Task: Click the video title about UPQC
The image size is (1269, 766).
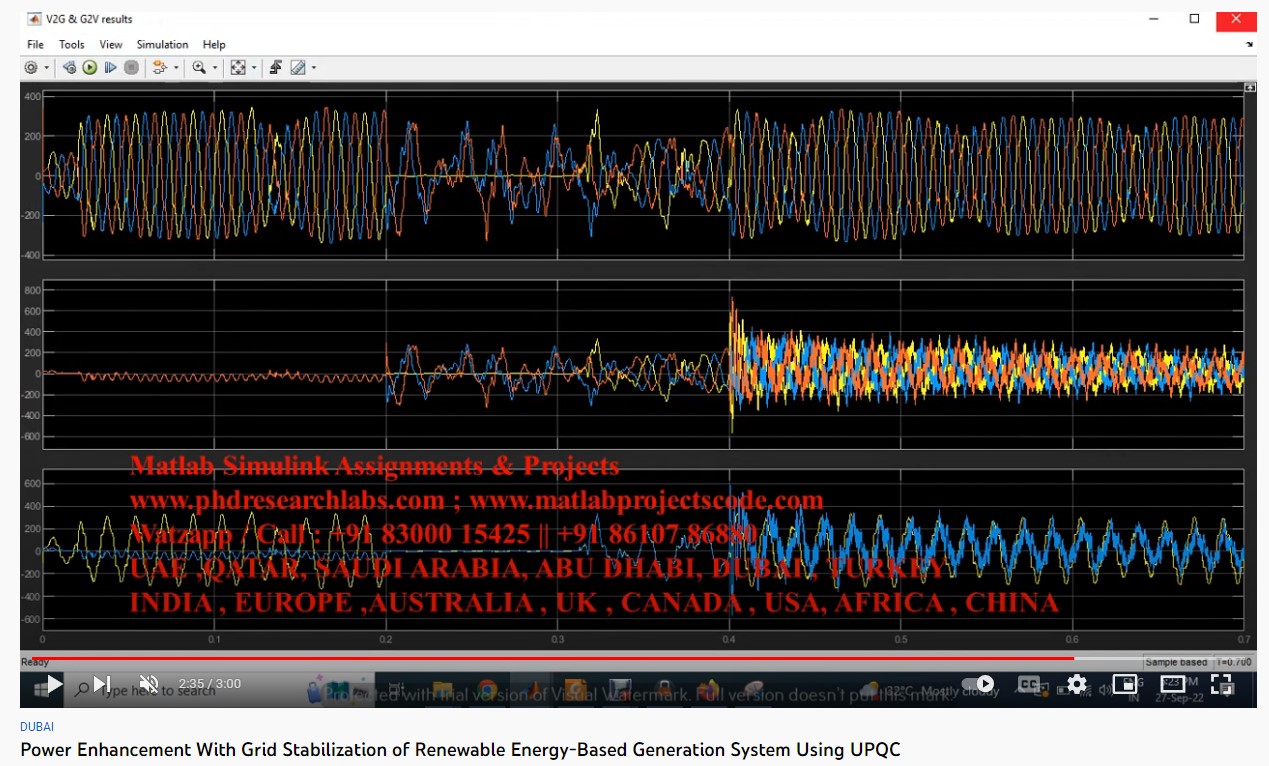Action: (460, 749)
